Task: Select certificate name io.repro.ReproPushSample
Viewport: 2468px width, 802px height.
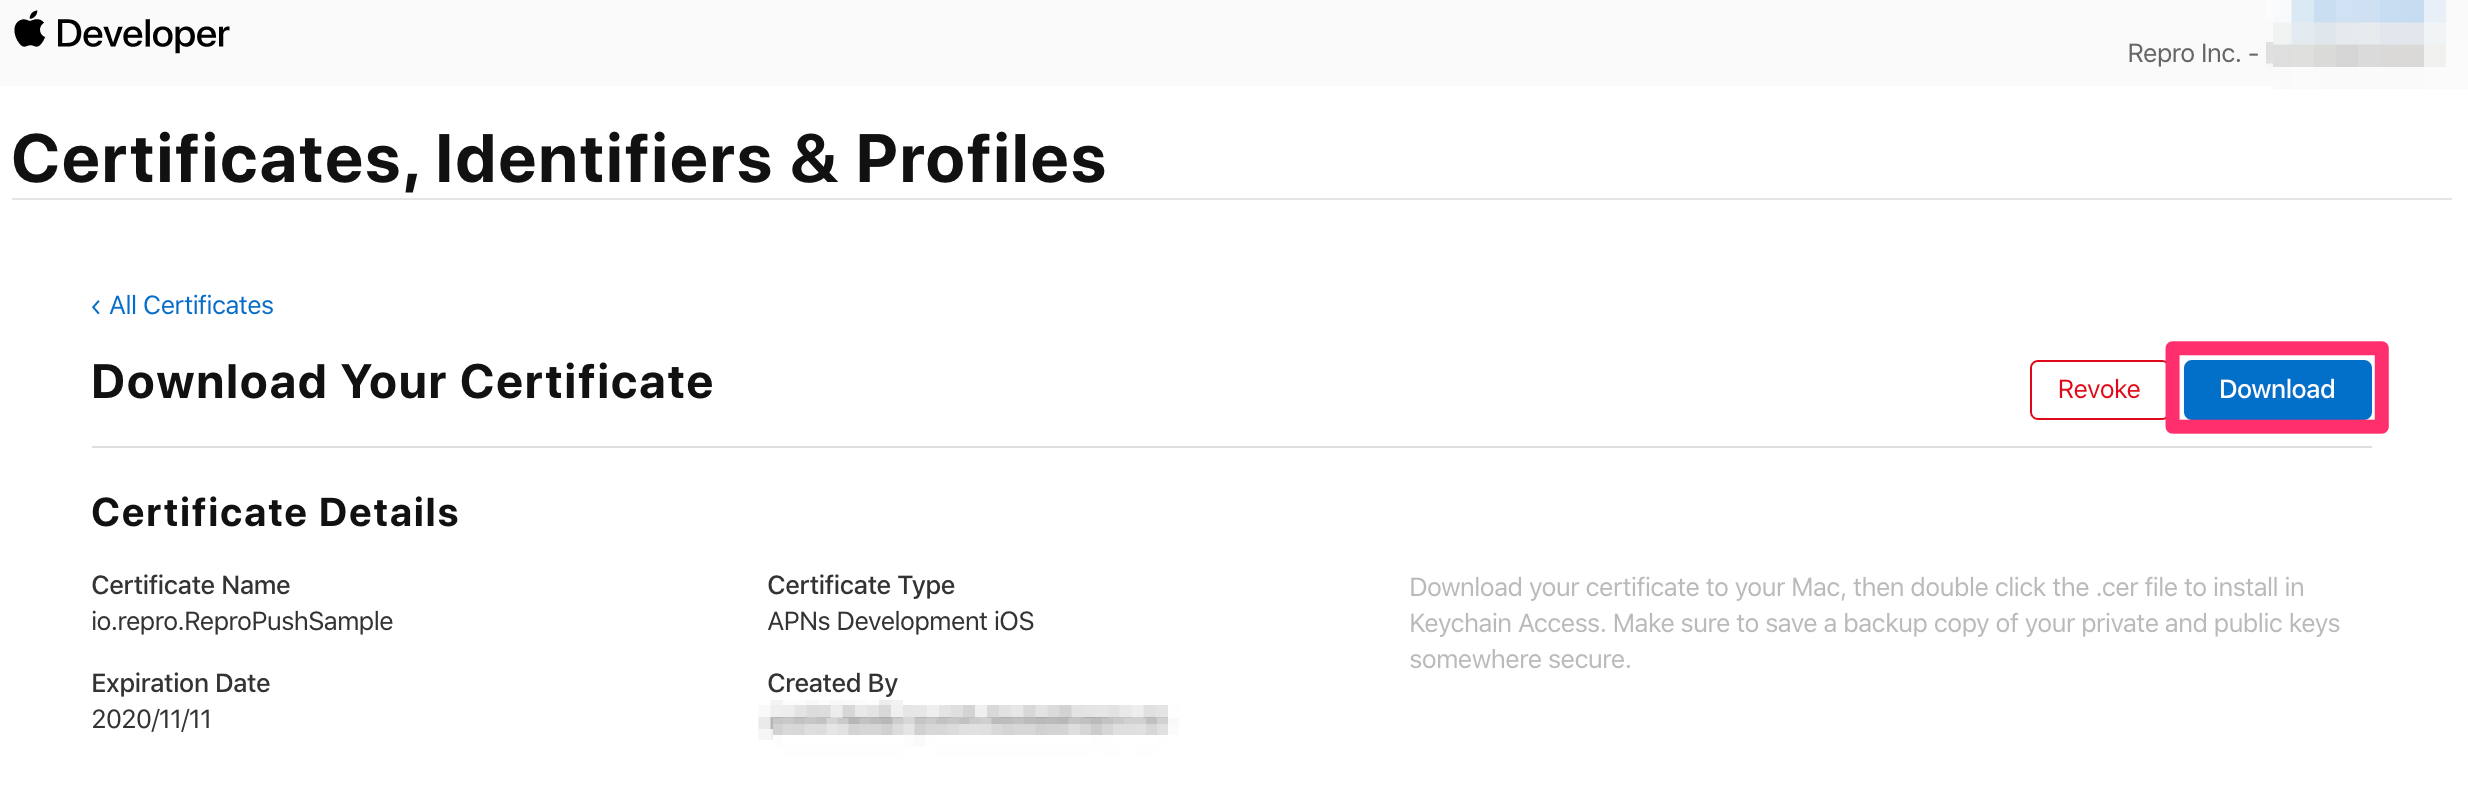Action: pyautogui.click(x=242, y=621)
